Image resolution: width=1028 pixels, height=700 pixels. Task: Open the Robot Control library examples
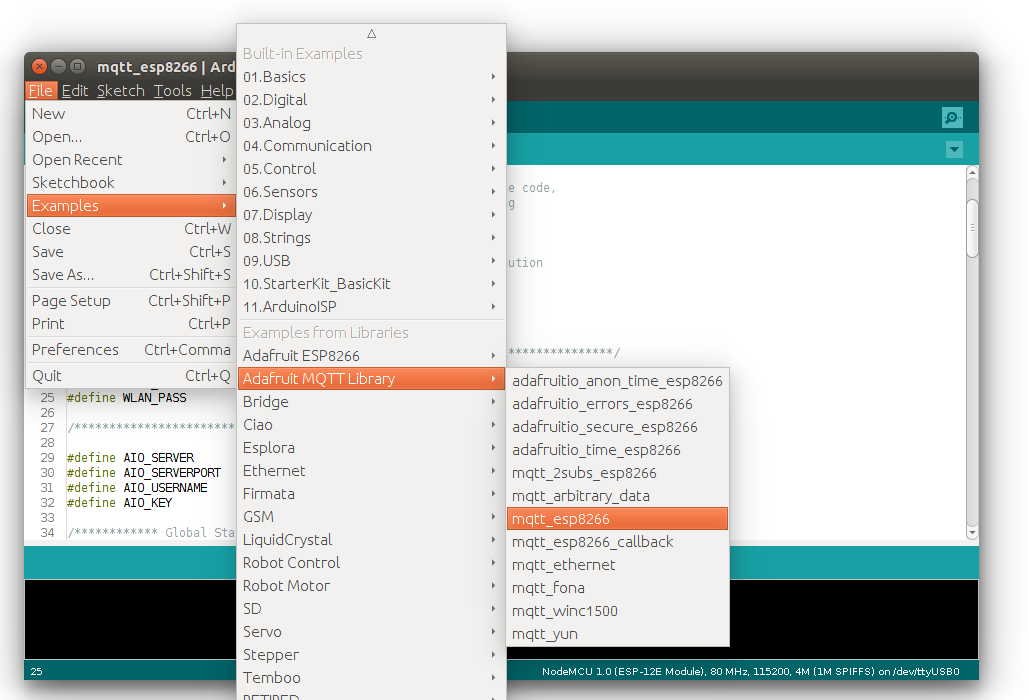(371, 562)
